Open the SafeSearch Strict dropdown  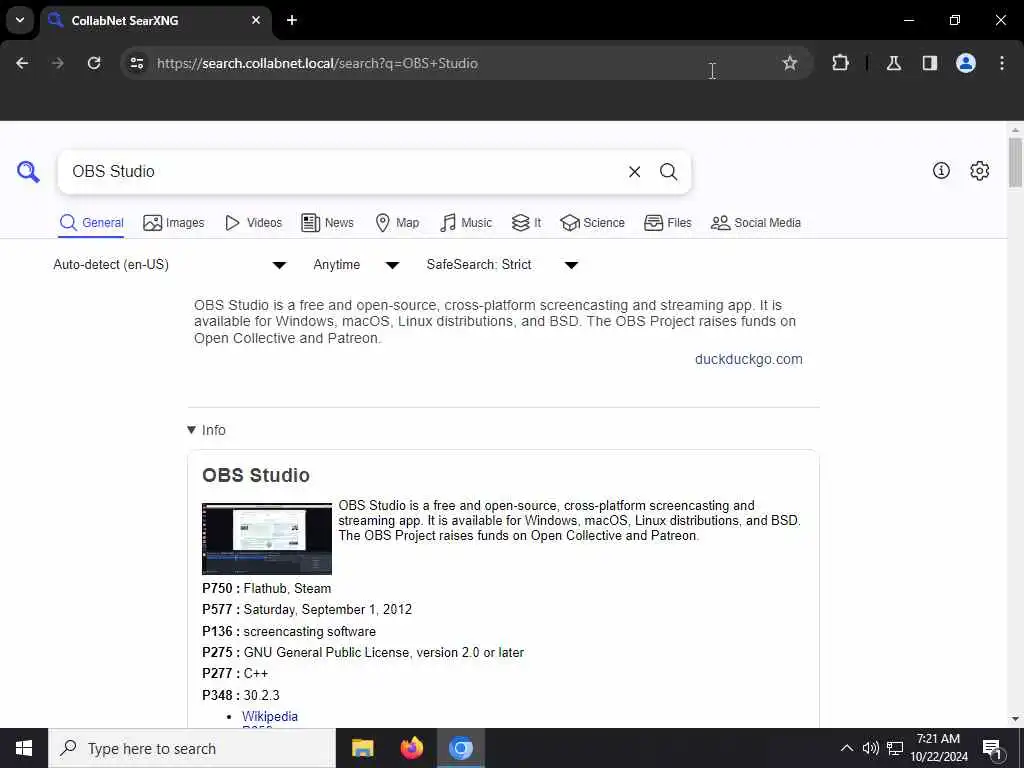(x=502, y=264)
